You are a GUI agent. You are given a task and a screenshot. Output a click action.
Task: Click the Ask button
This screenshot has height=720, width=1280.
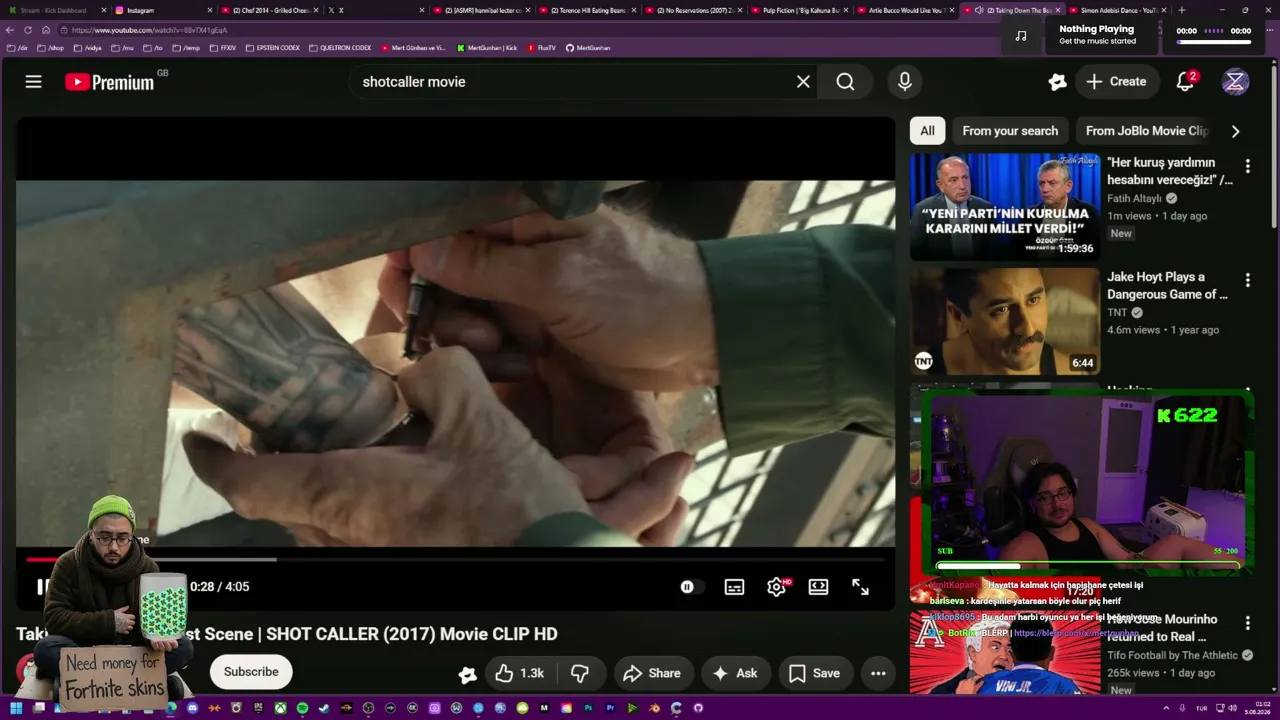click(x=735, y=673)
